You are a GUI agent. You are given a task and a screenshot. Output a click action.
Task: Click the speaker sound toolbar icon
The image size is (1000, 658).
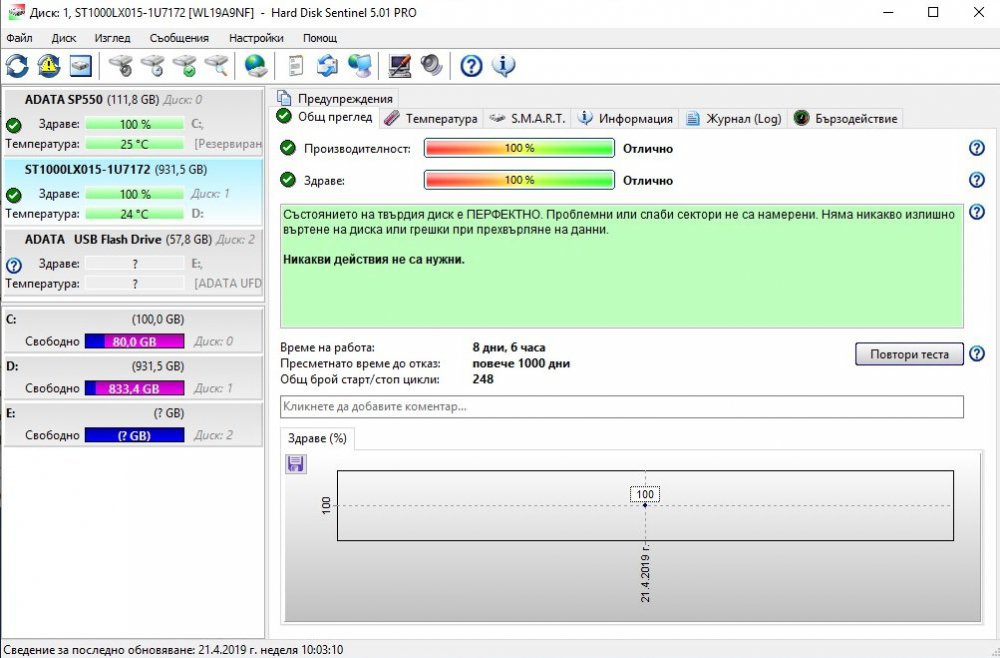click(432, 66)
